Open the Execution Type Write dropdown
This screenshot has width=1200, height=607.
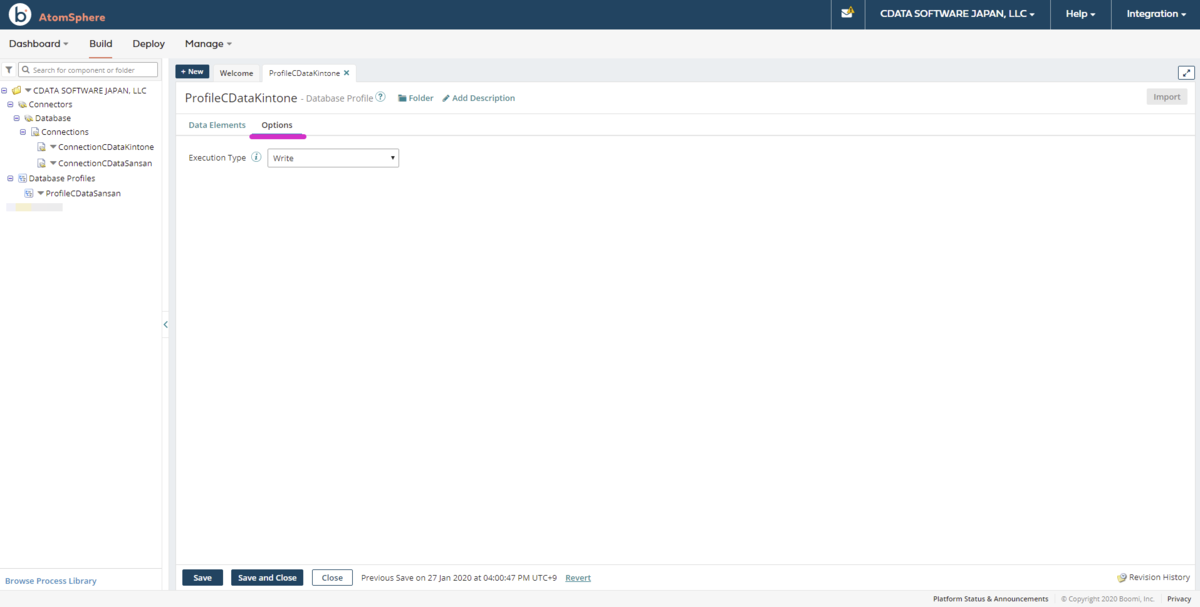pyautogui.click(x=333, y=158)
